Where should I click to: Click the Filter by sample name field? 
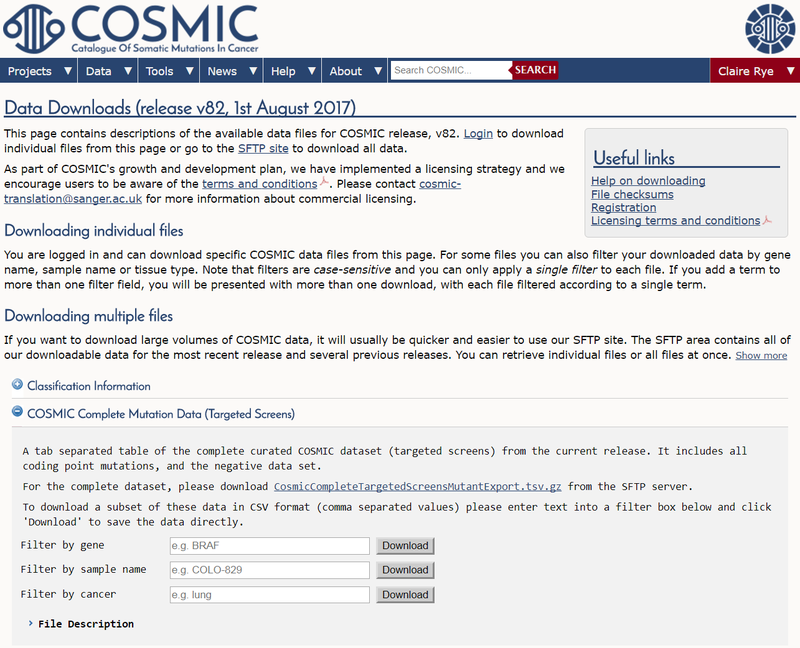click(270, 570)
